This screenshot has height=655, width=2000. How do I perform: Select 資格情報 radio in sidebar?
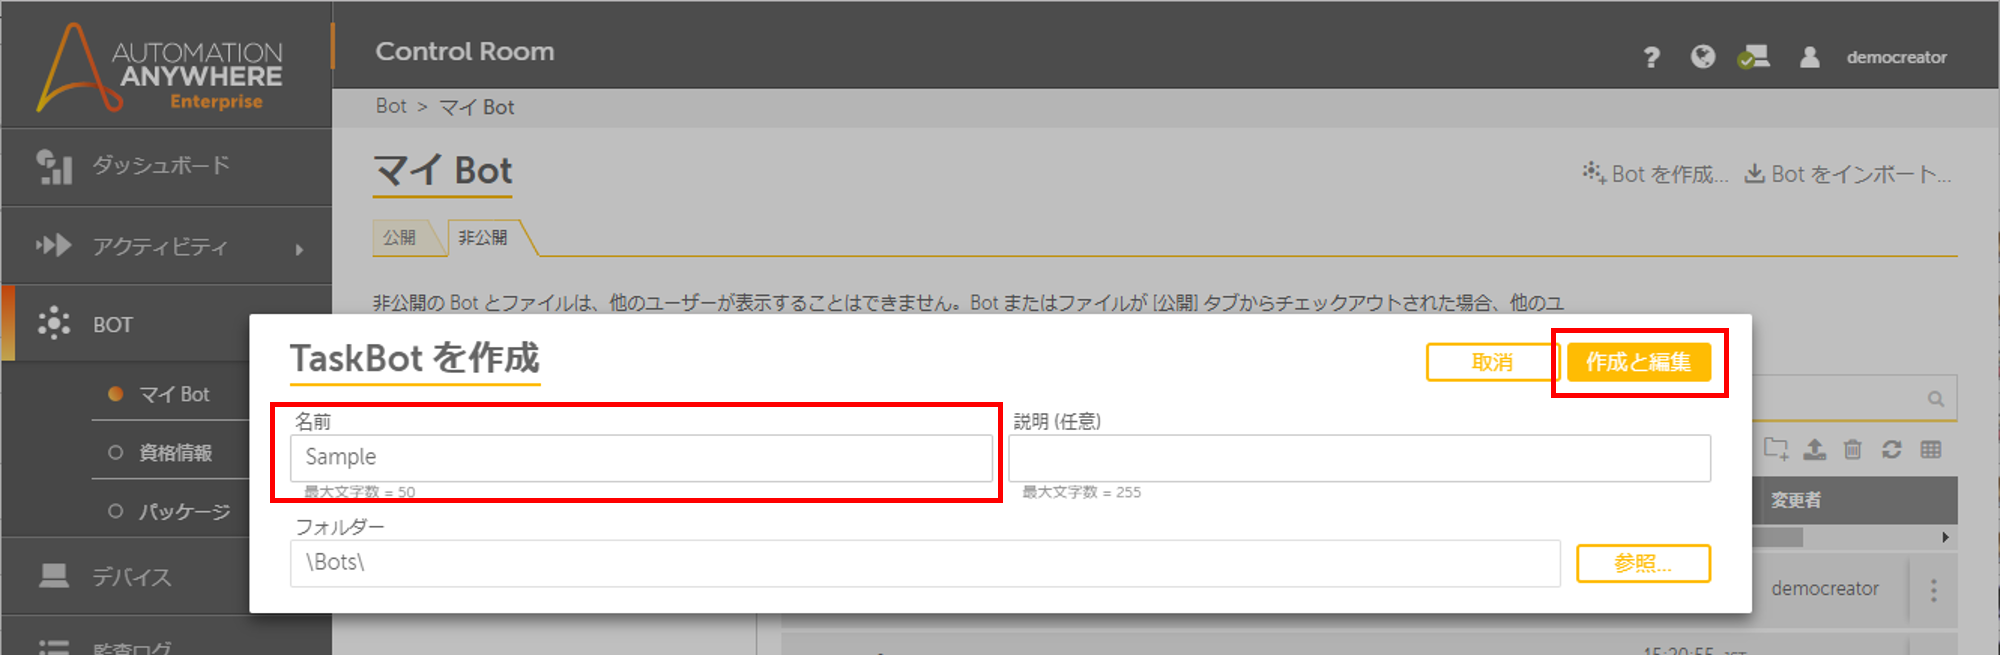coord(115,452)
